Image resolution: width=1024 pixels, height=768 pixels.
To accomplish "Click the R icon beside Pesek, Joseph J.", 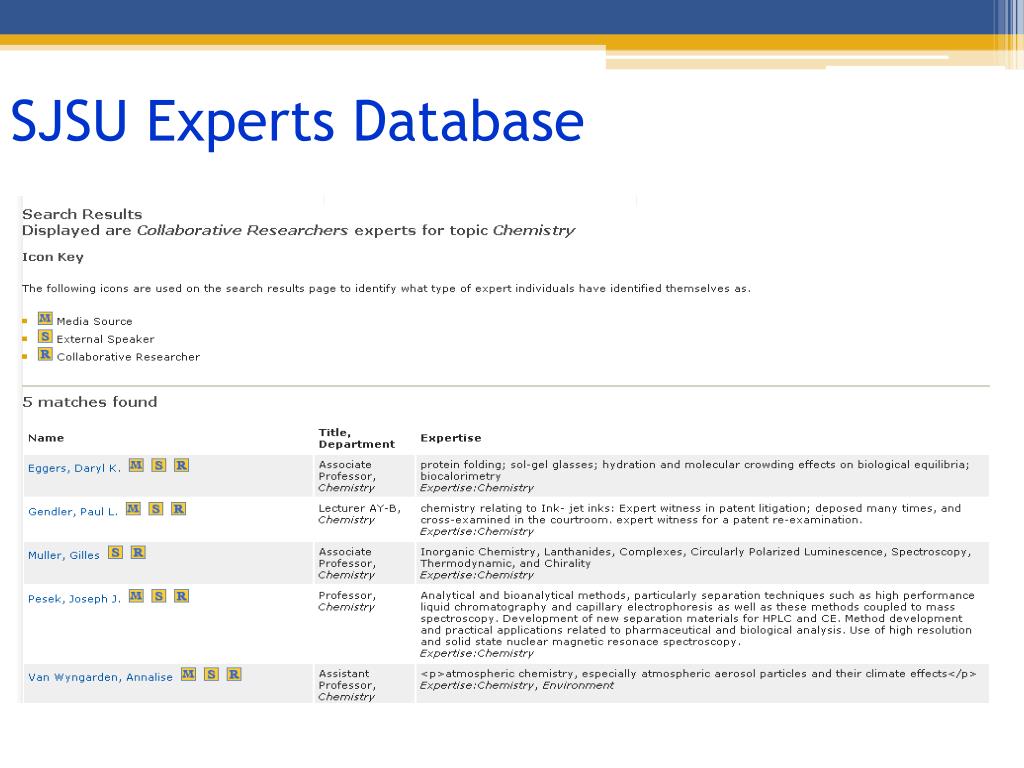I will click(x=182, y=596).
